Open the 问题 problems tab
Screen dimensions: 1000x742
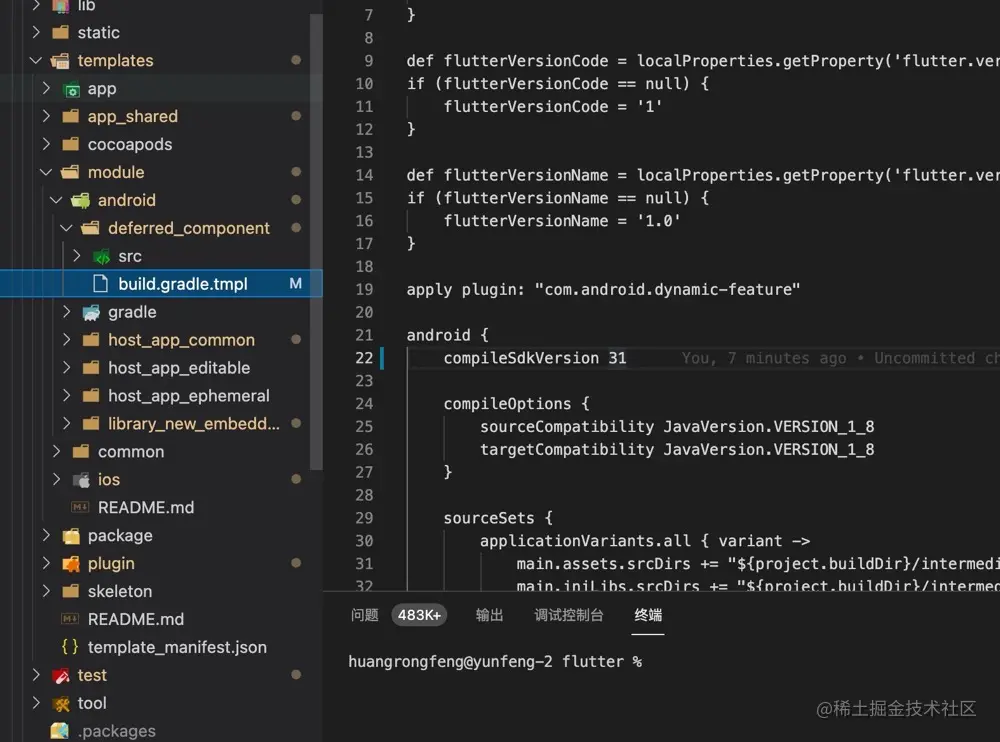pyautogui.click(x=364, y=615)
